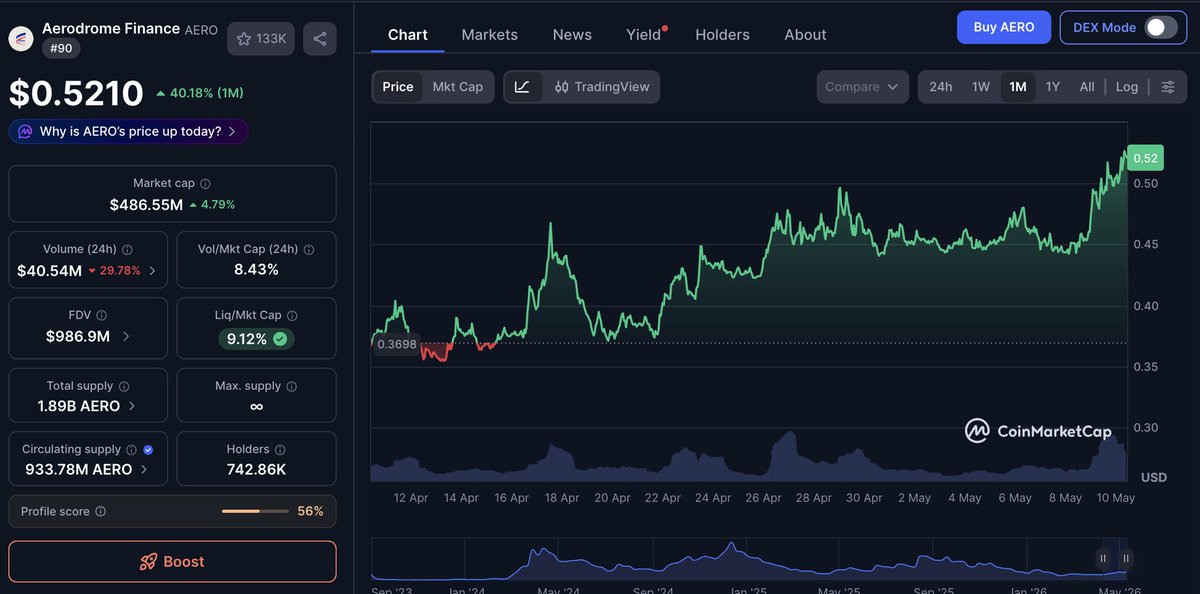The width and height of the screenshot is (1200, 594).
Task: Click the 742.86K holders value
Action: click(256, 470)
